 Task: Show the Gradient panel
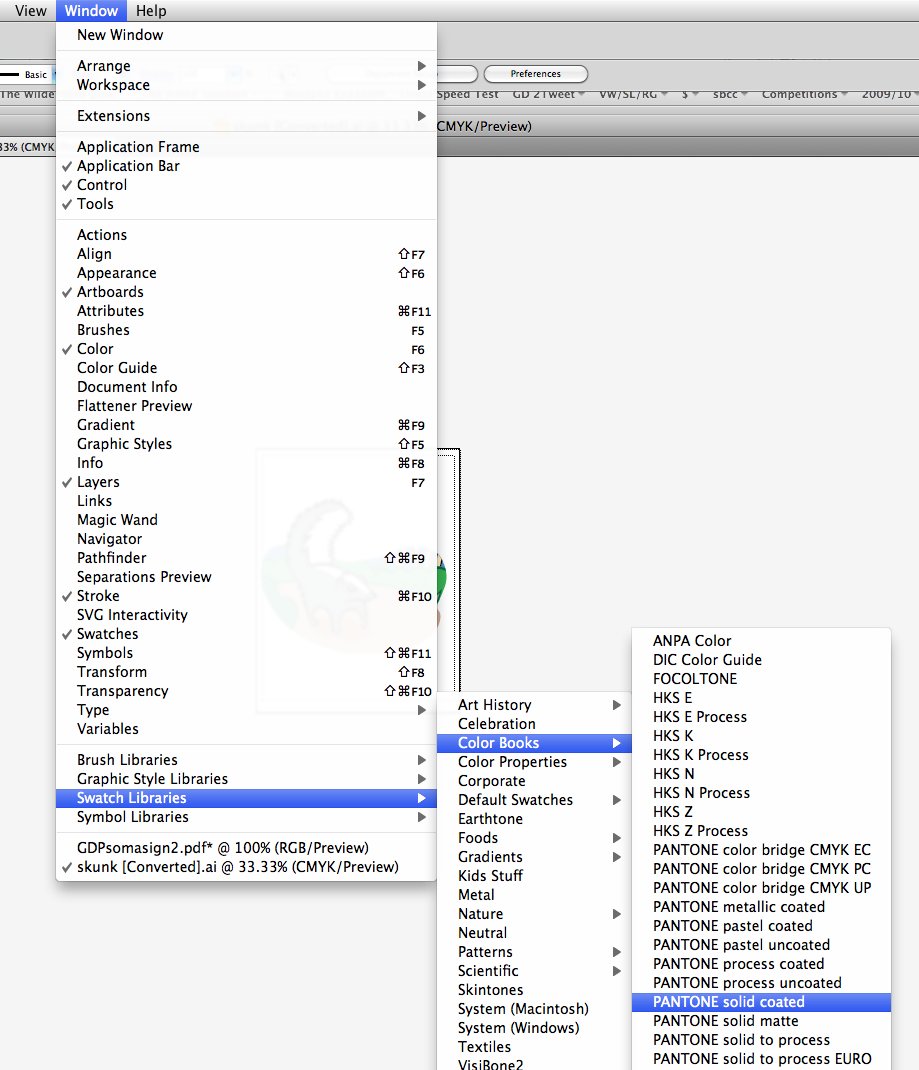(x=246, y=425)
